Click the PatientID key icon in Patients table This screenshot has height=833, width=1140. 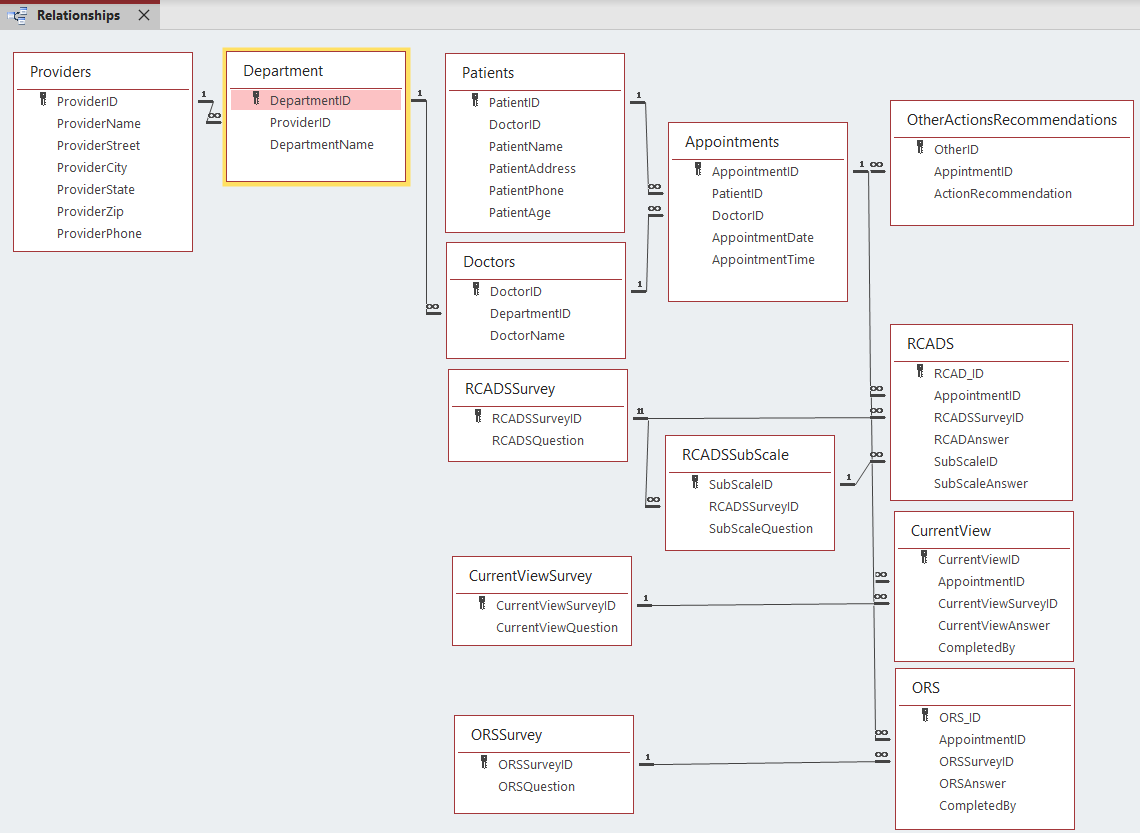pos(475,101)
